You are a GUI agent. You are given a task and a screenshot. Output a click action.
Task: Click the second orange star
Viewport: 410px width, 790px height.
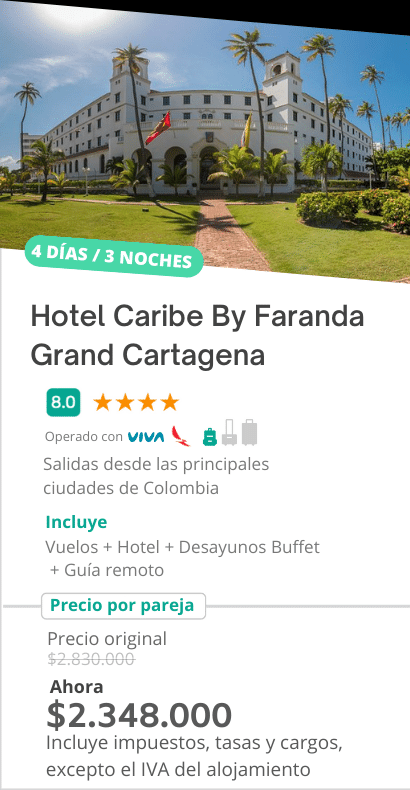(125, 403)
